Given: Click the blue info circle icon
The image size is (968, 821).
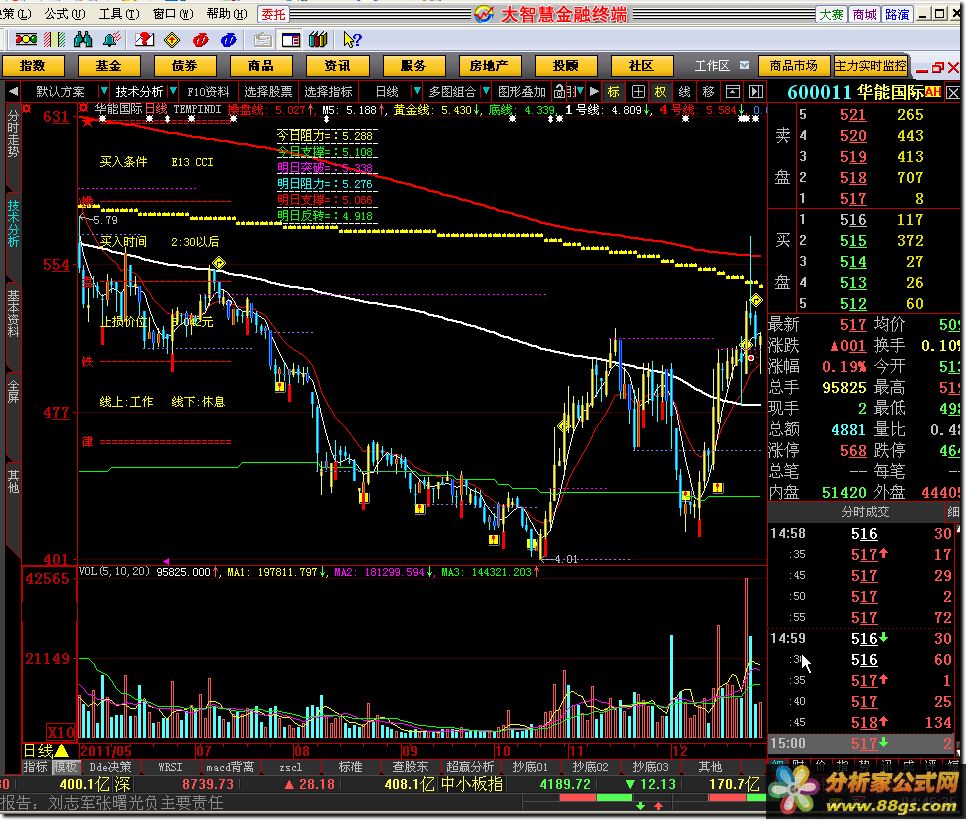Looking at the screenshot, I should [x=229, y=40].
